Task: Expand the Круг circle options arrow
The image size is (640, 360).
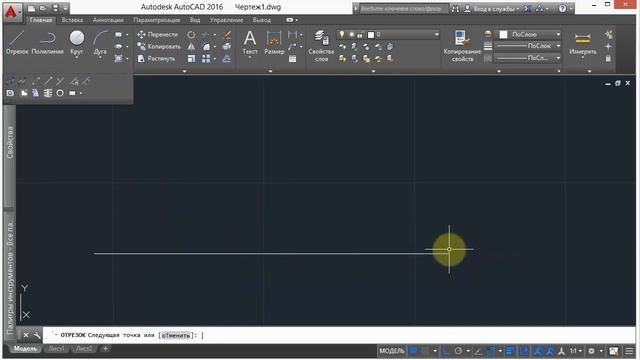Action: click(x=76, y=58)
